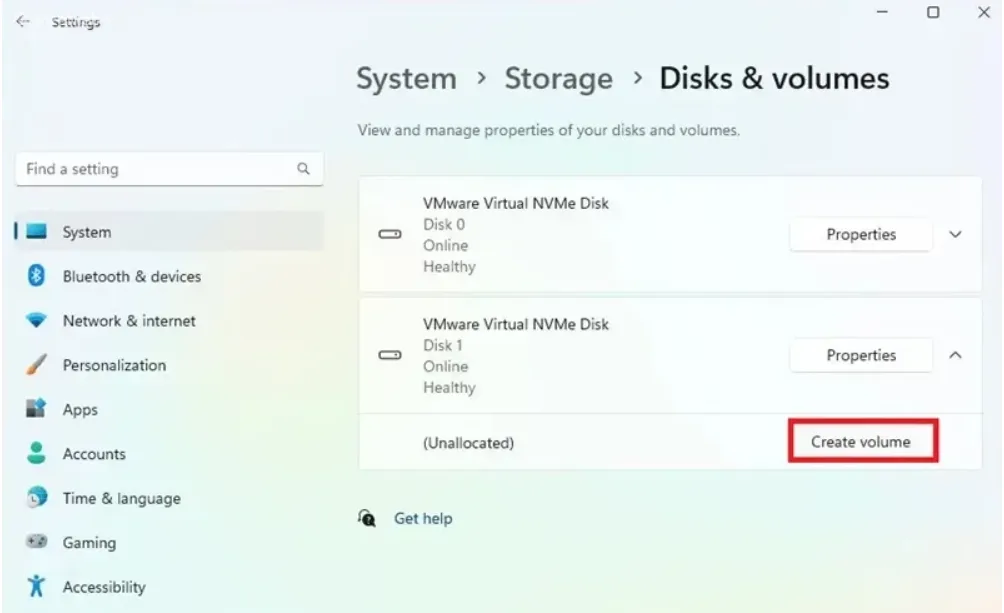1004x613 pixels.
Task: Go to System in breadcrumb
Action: pyautogui.click(x=406, y=79)
